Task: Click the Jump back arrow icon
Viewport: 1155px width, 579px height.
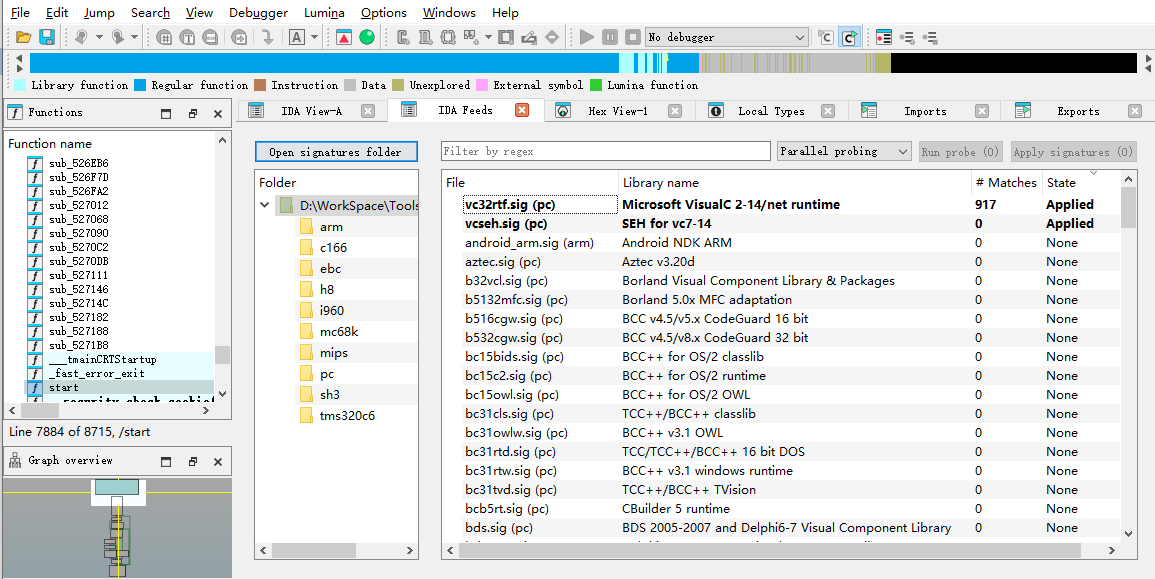Action: click(x=82, y=37)
